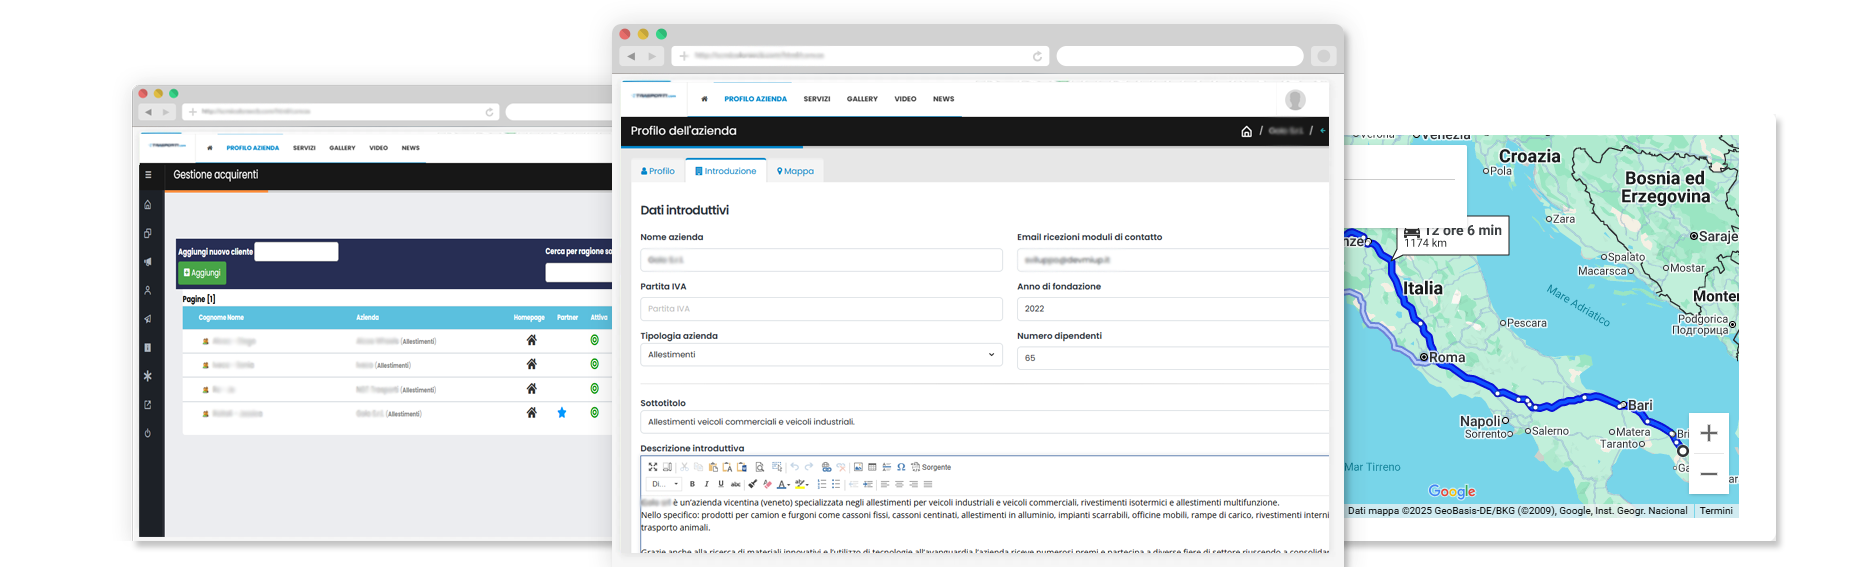The width and height of the screenshot is (1868, 567).
Task: Zoom in on the map
Action: coord(1709,433)
